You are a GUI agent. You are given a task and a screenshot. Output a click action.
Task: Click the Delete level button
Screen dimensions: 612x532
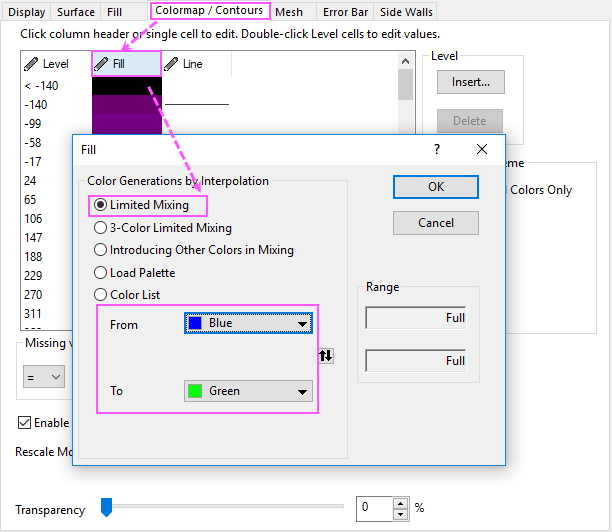click(x=470, y=121)
